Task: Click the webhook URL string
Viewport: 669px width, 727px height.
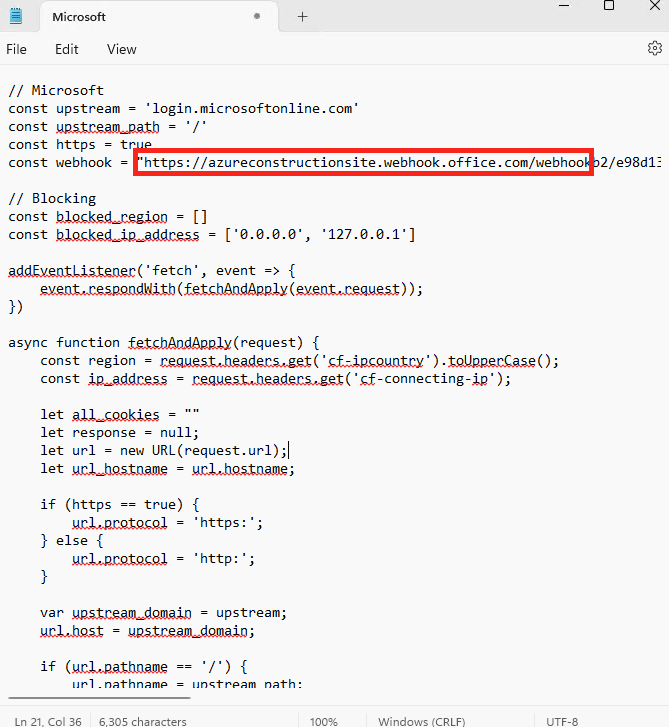Action: 399,163
